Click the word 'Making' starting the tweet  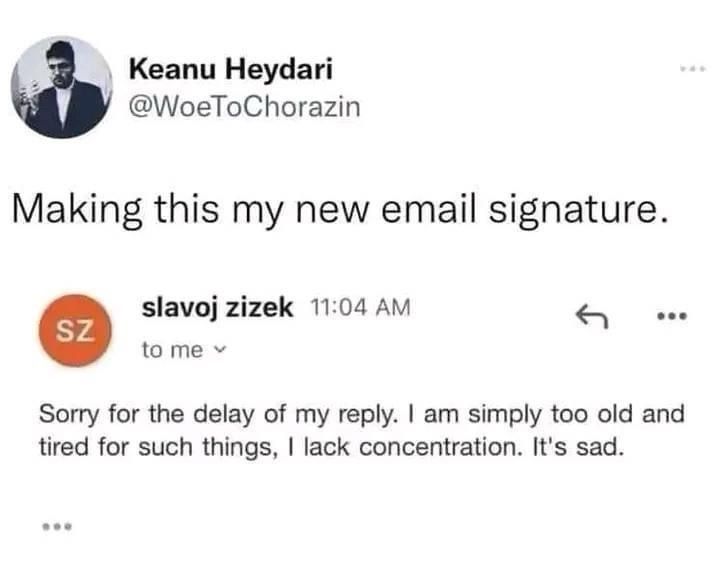click(x=77, y=210)
